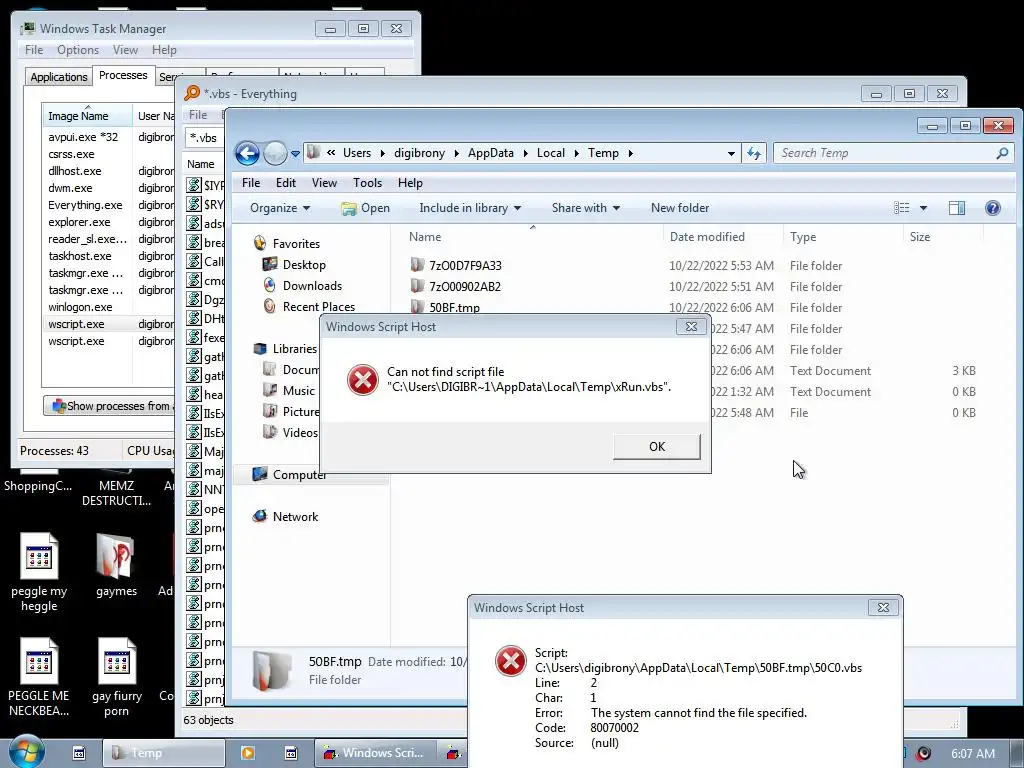Screen dimensions: 1024x768
Task: Click Temp taskbar button
Action: point(164,753)
